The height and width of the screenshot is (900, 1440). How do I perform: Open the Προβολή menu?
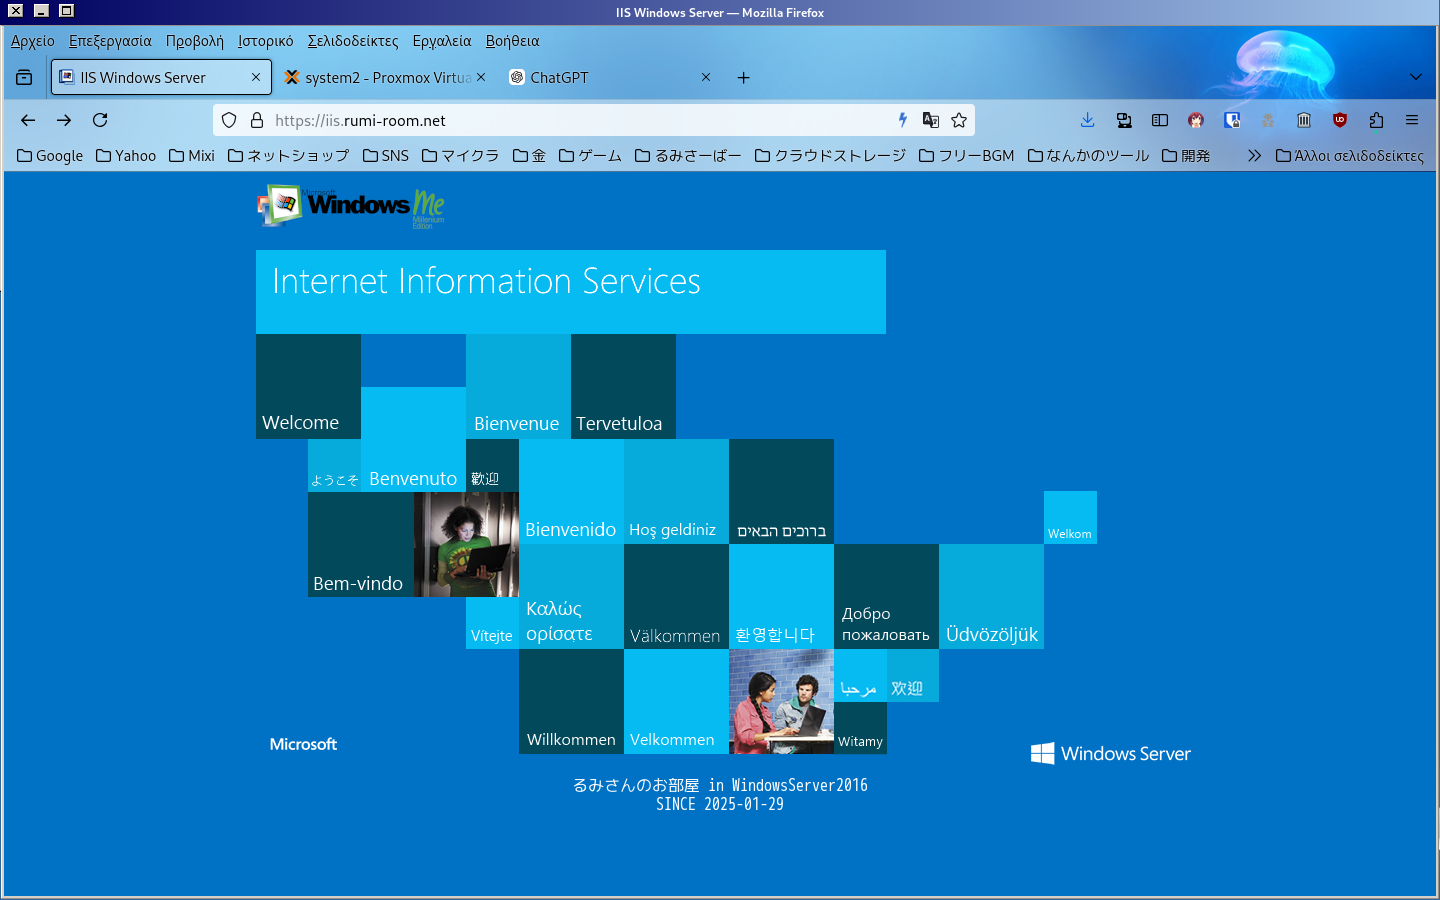click(x=195, y=41)
